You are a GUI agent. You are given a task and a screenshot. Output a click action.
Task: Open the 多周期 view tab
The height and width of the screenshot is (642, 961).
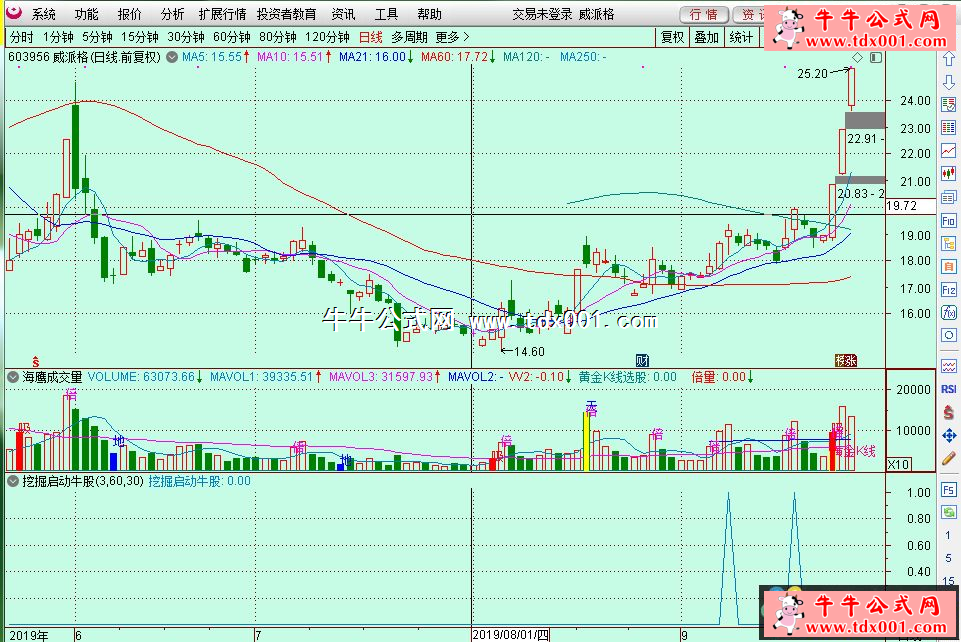pyautogui.click(x=409, y=37)
